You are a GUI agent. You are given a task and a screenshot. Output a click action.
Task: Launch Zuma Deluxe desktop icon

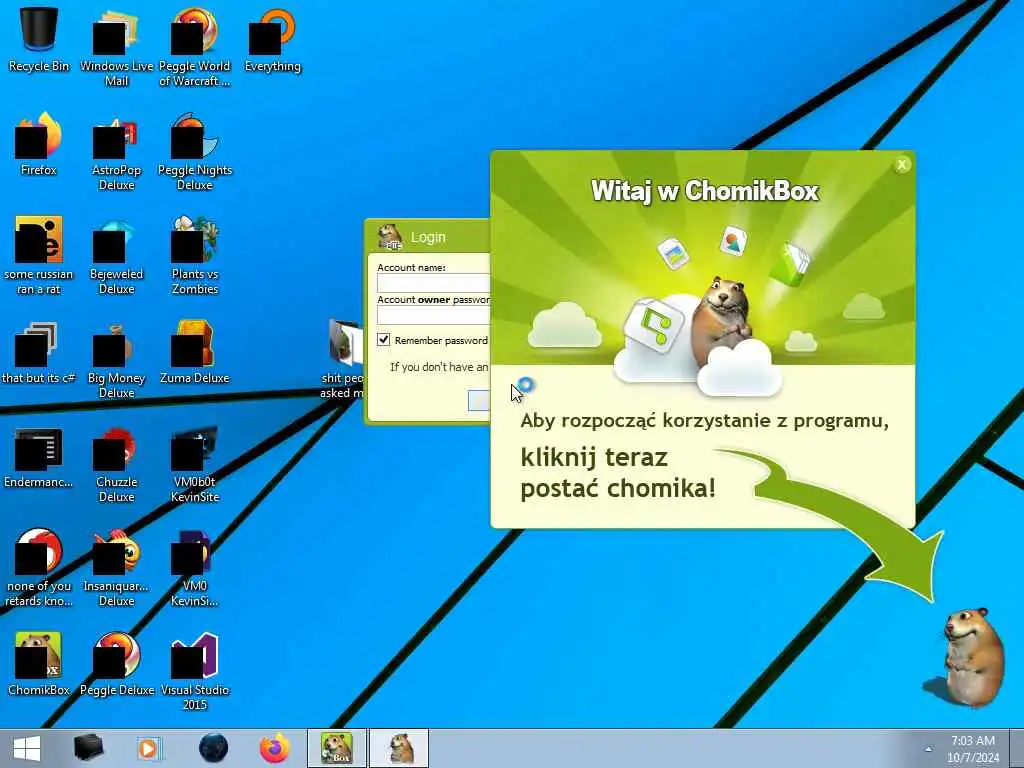[x=195, y=351]
